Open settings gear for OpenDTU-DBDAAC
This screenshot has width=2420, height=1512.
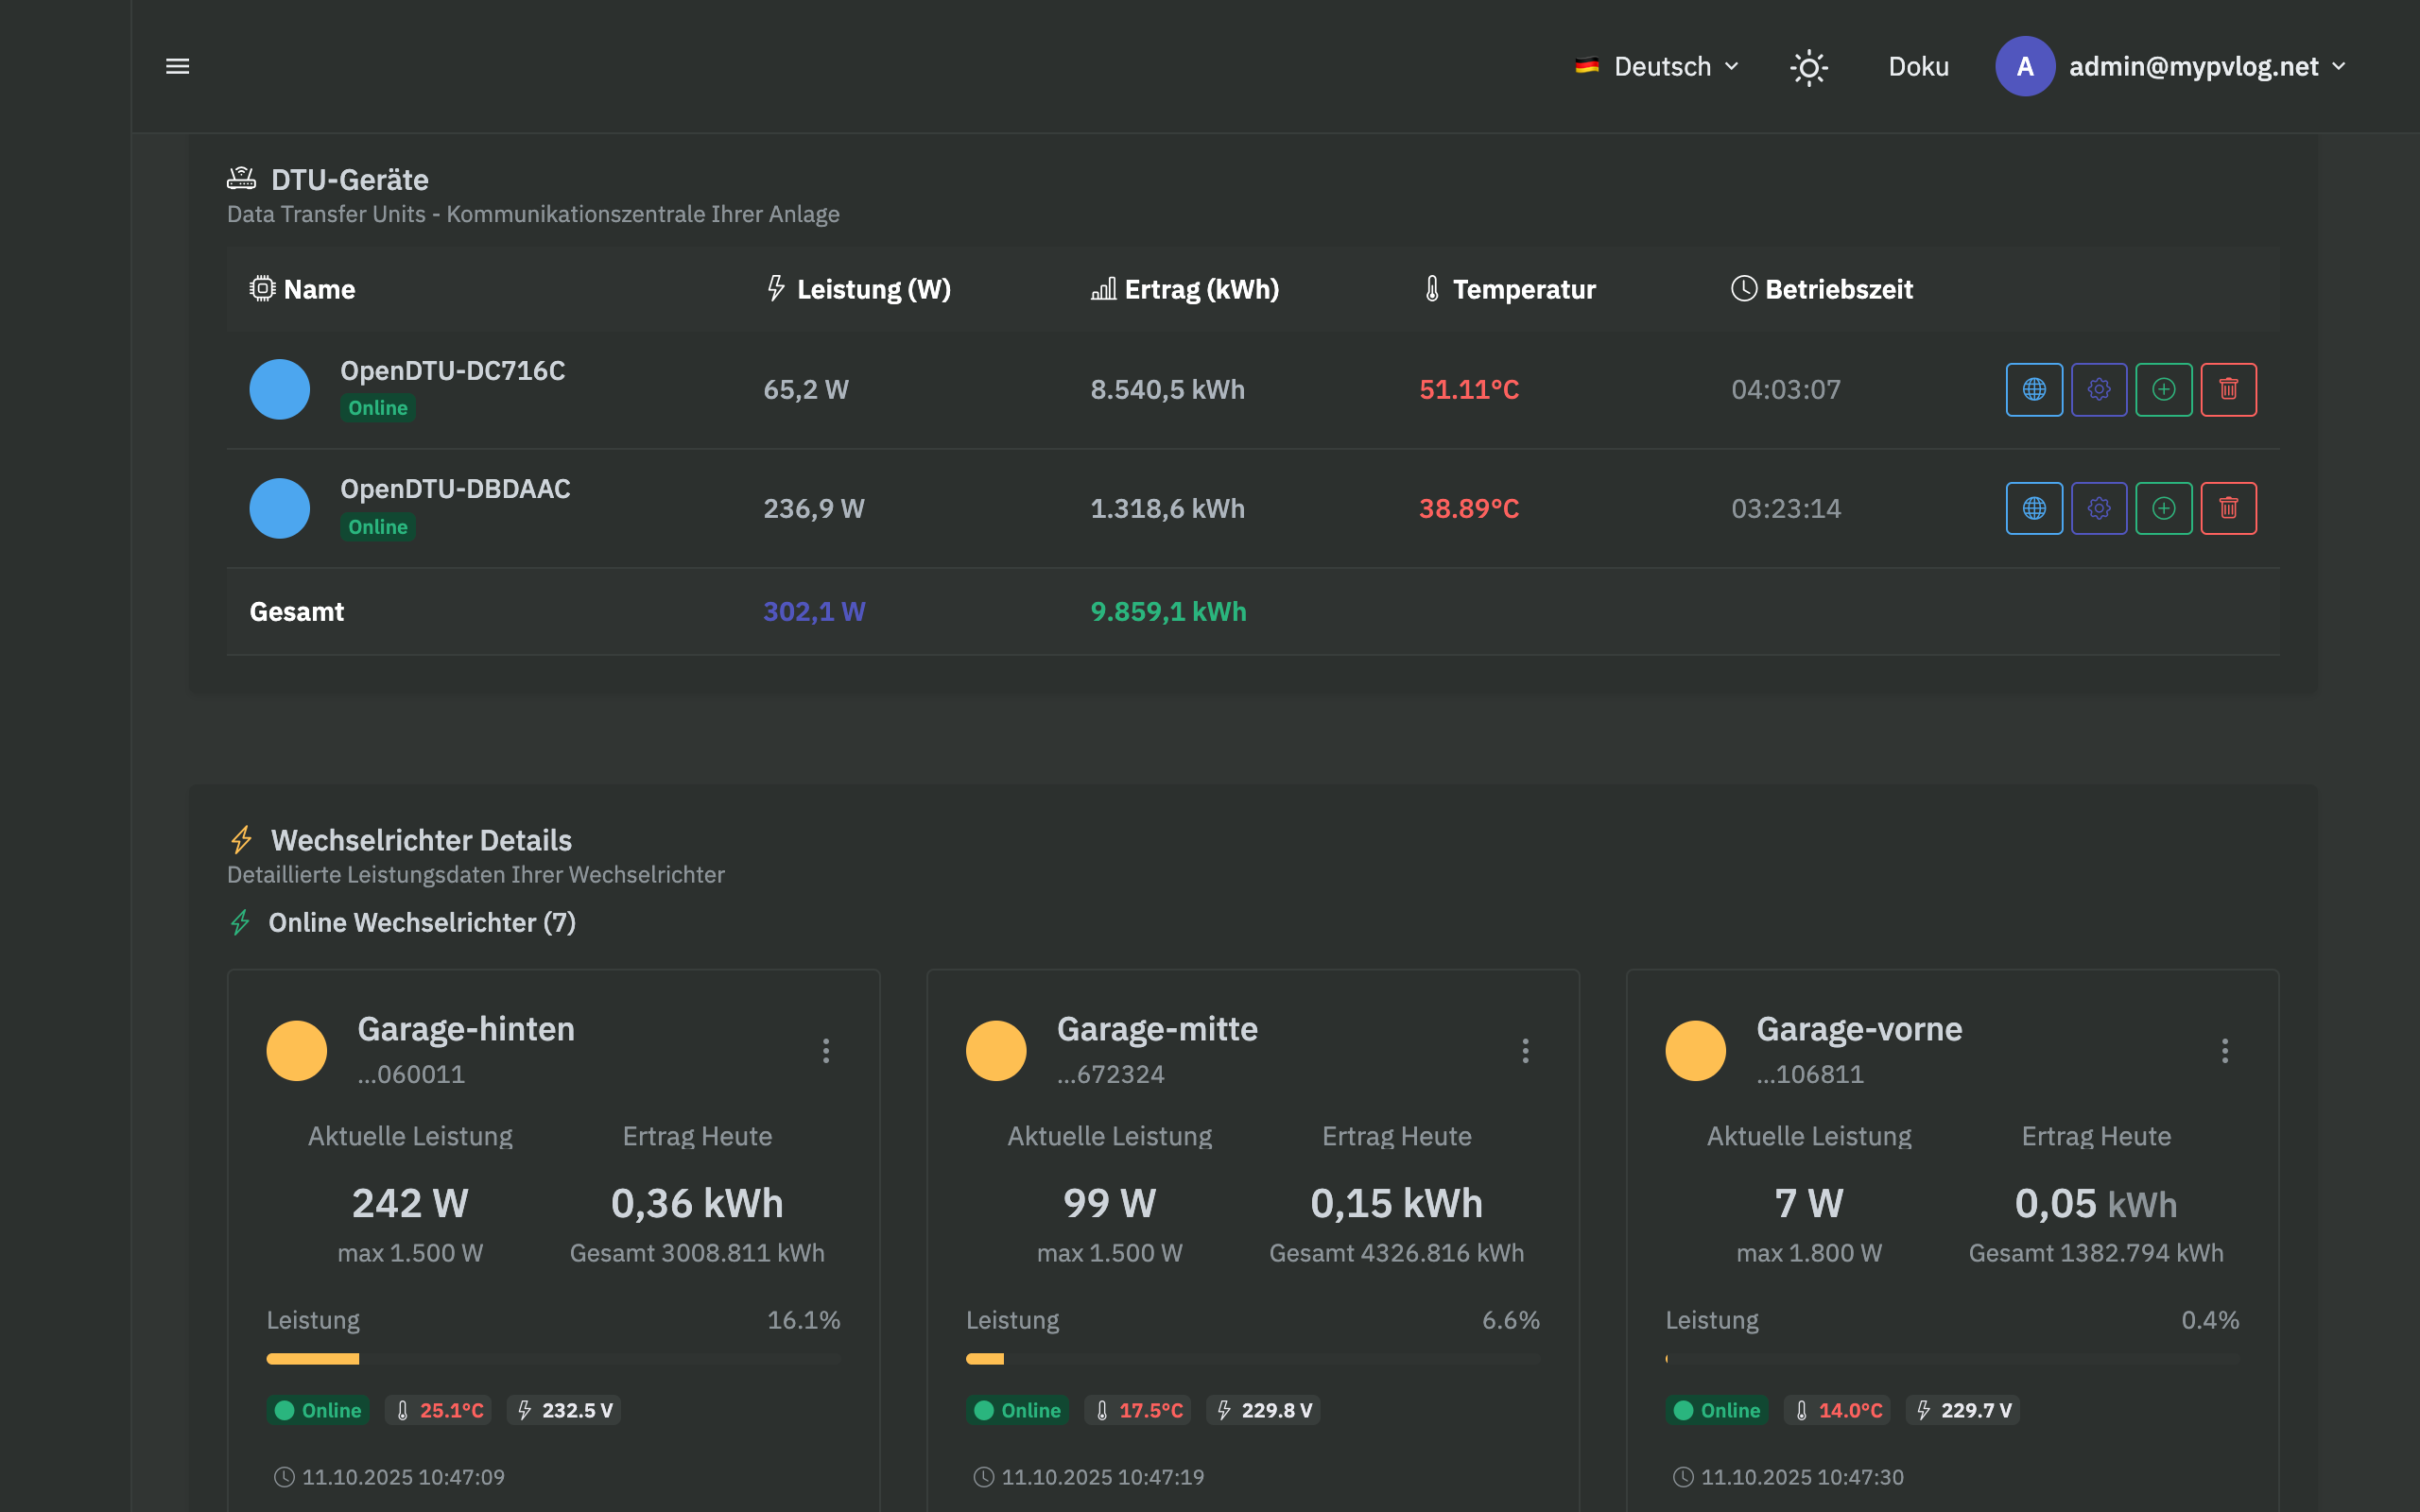coord(2098,508)
